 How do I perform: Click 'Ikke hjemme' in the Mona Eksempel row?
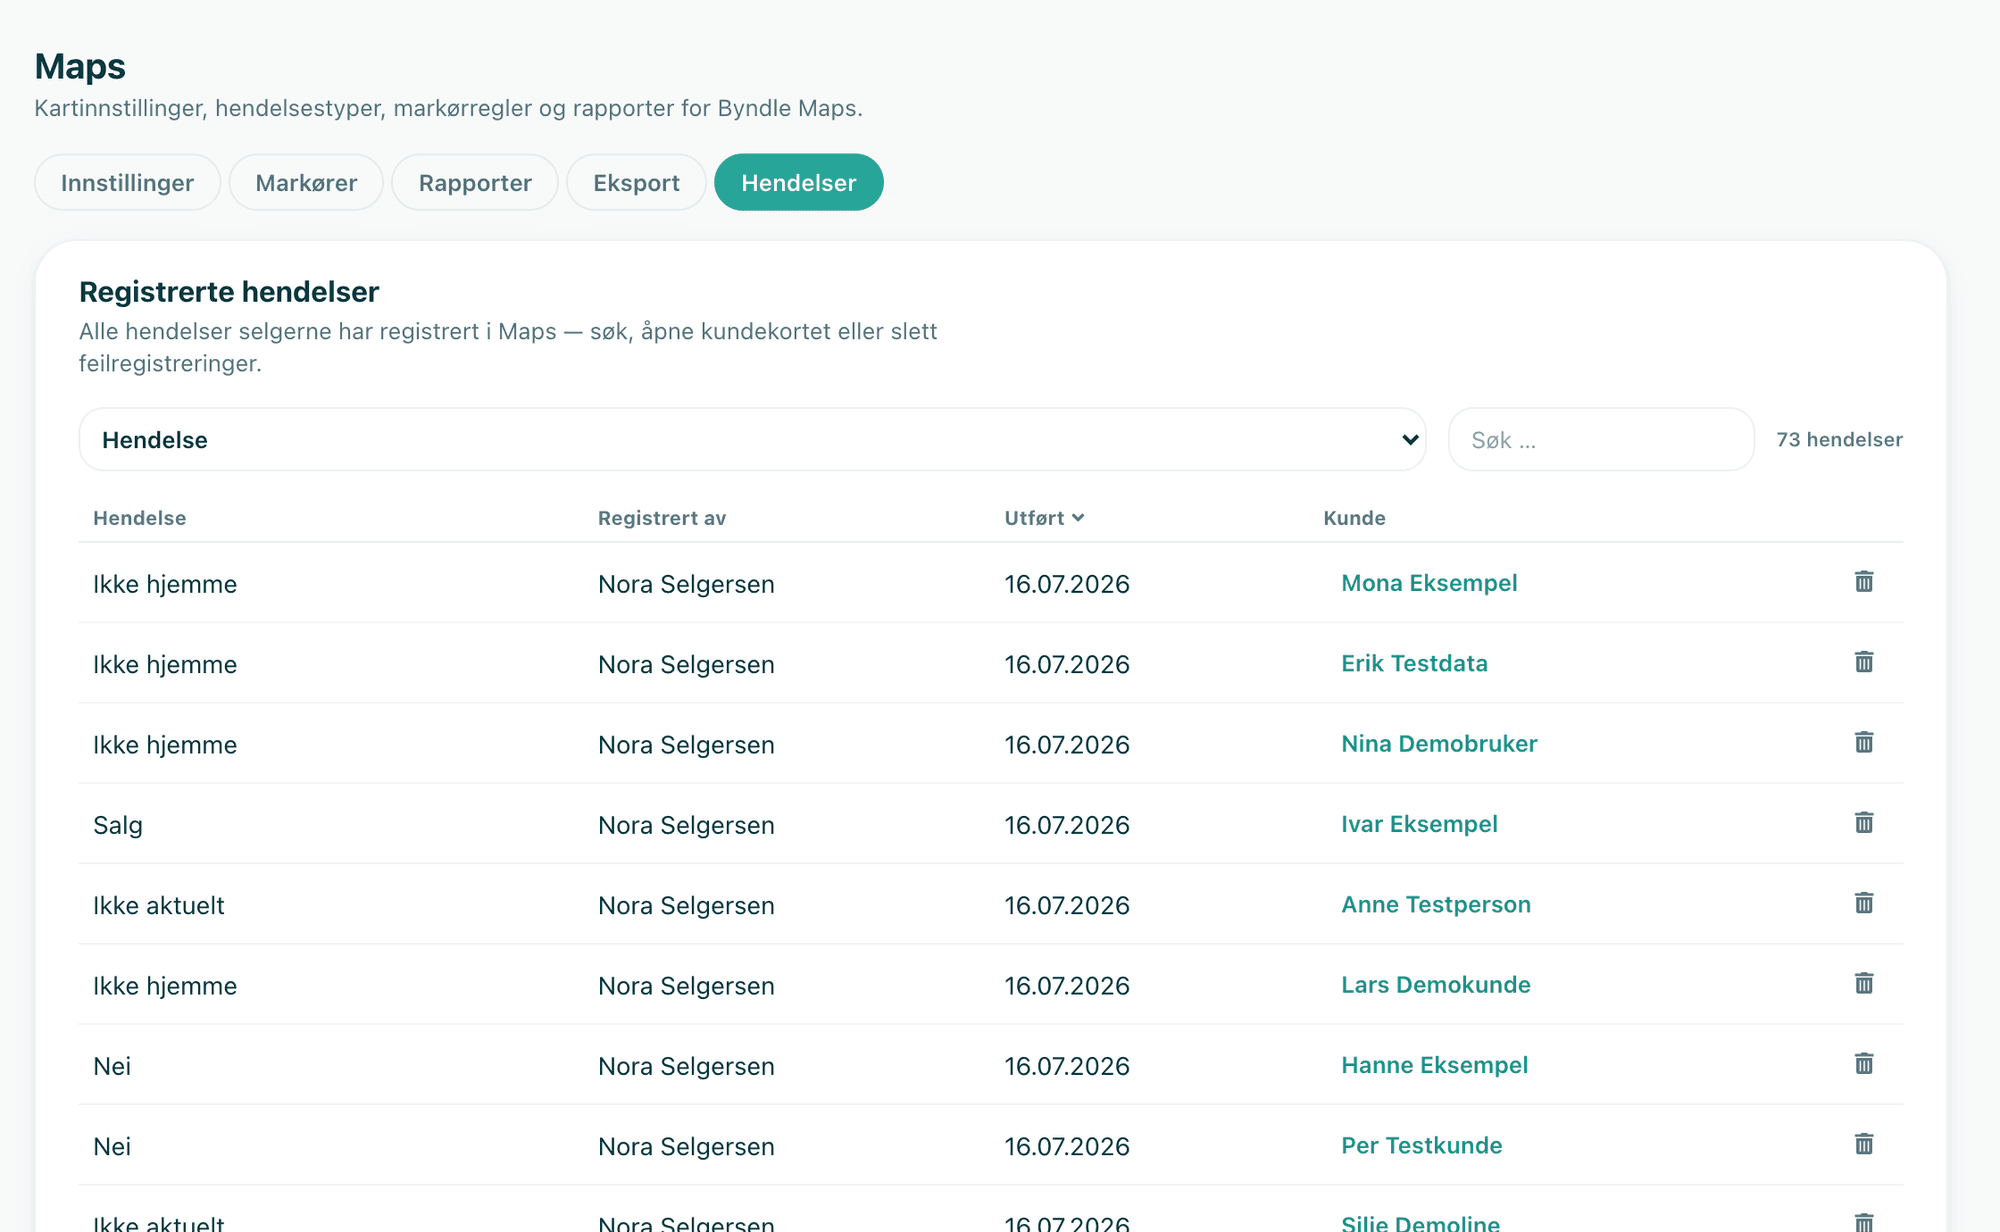click(x=165, y=584)
